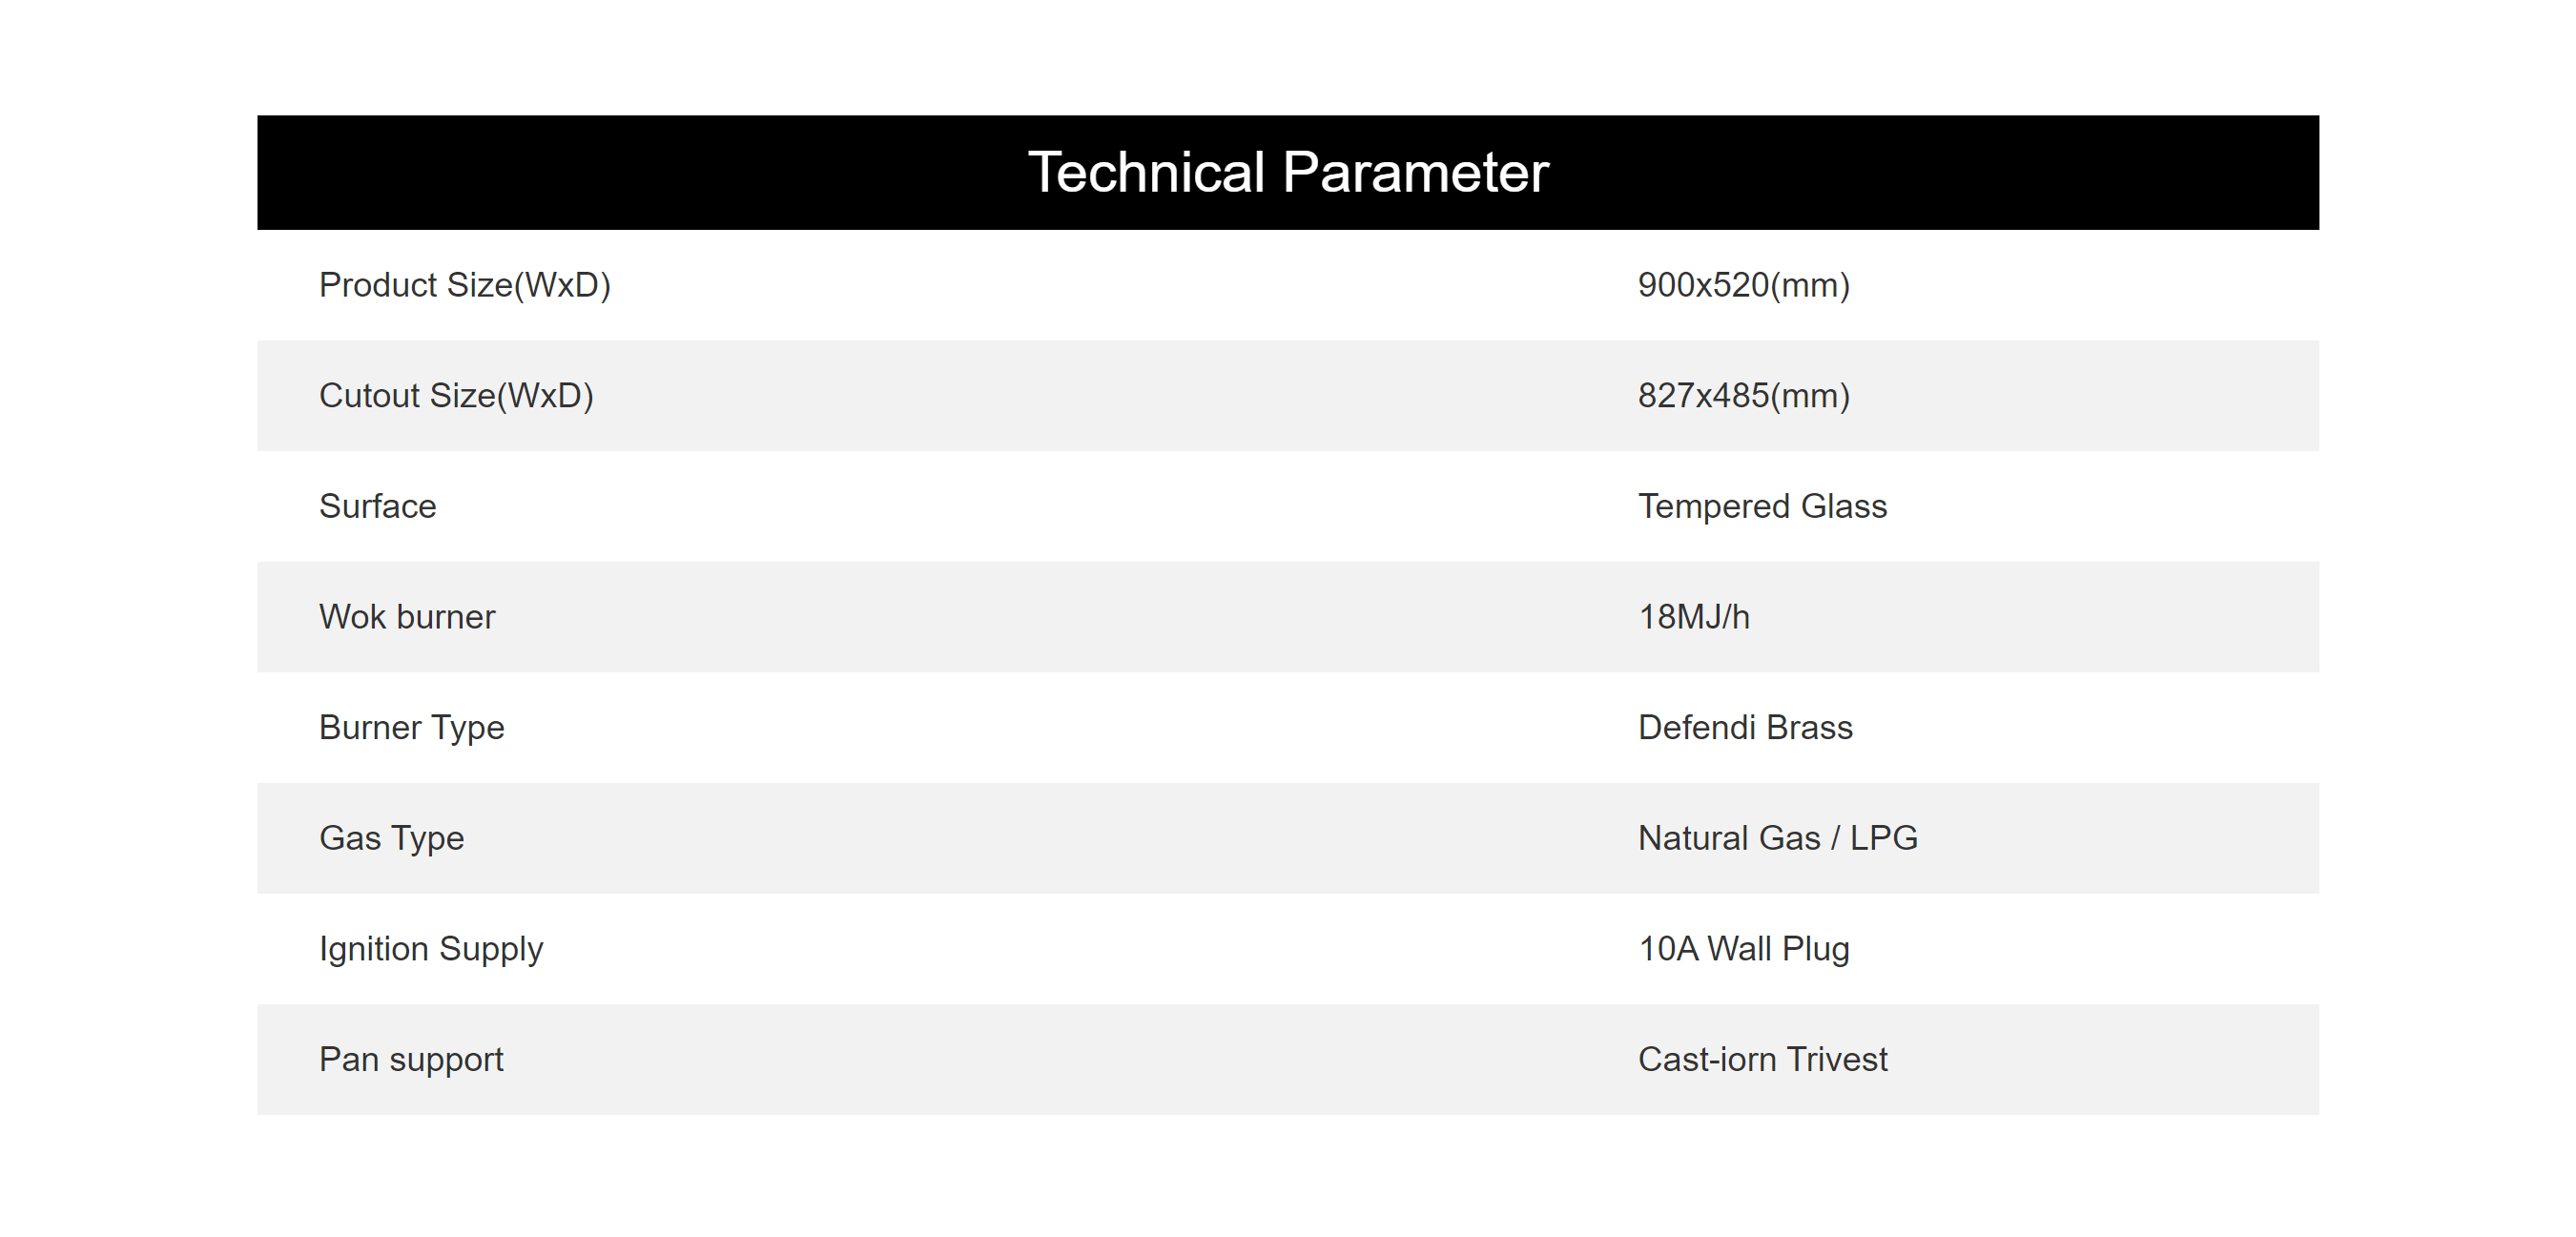This screenshot has width=2576, height=1237.
Task: Click the Cast-iorn Trivest value
Action: 1762,1059
